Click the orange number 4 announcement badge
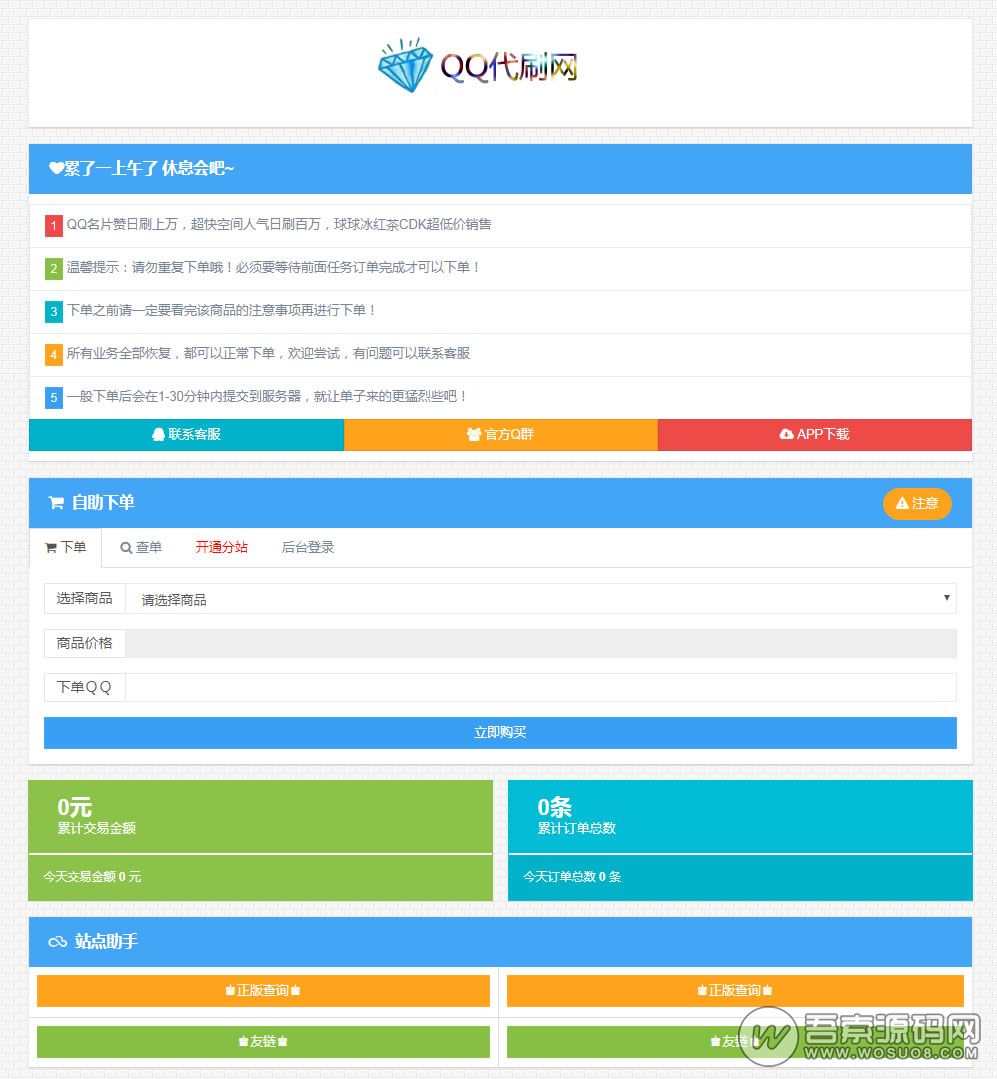 pos(54,355)
